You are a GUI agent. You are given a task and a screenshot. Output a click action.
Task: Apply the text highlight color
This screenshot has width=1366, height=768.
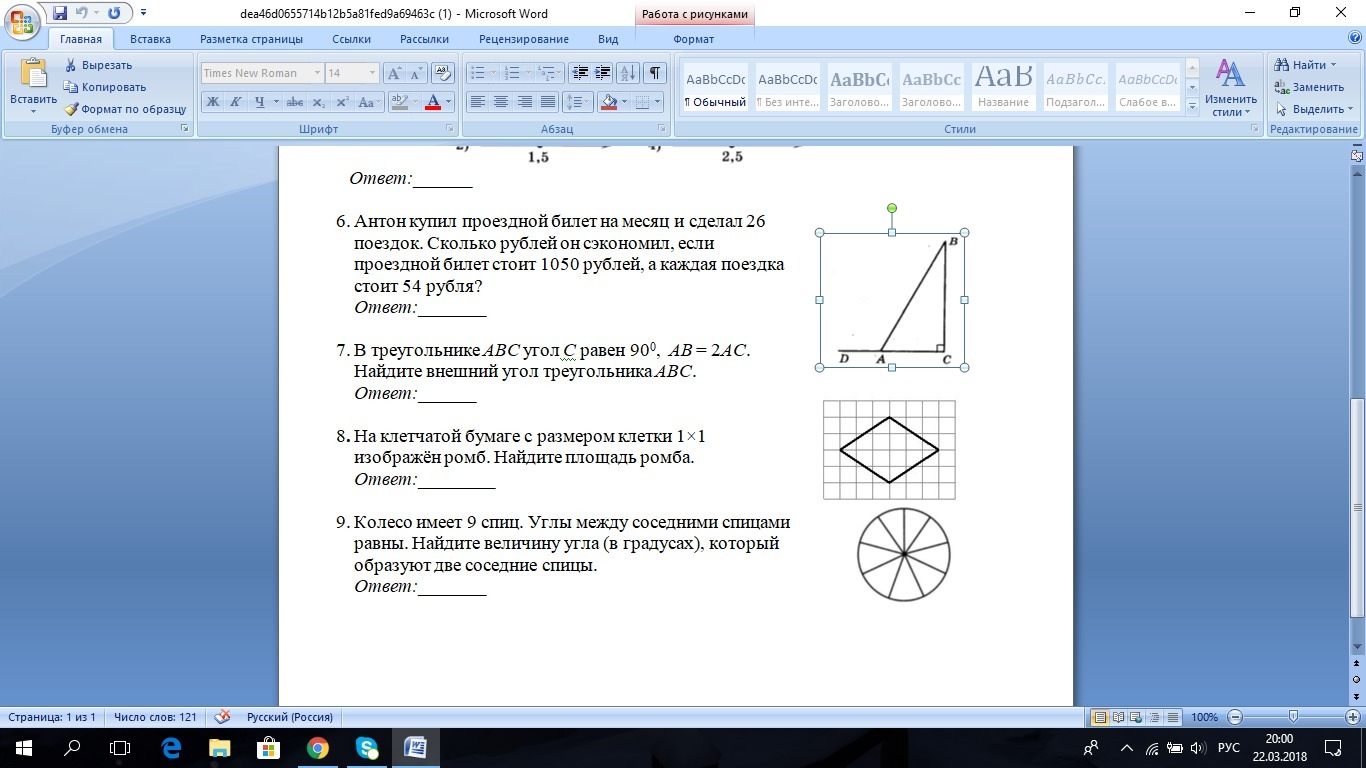(x=400, y=102)
